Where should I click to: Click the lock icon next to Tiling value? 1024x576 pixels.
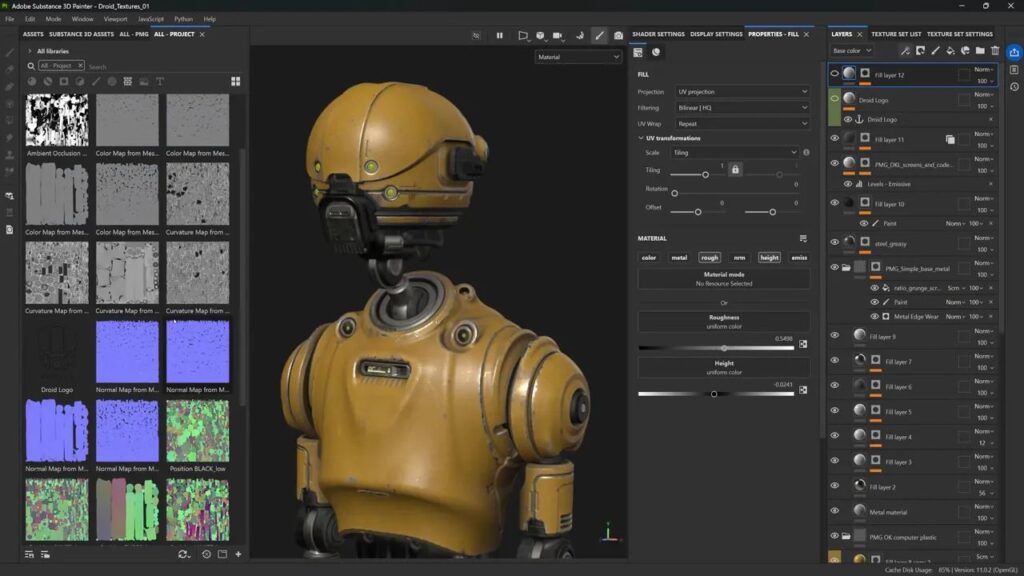point(735,172)
